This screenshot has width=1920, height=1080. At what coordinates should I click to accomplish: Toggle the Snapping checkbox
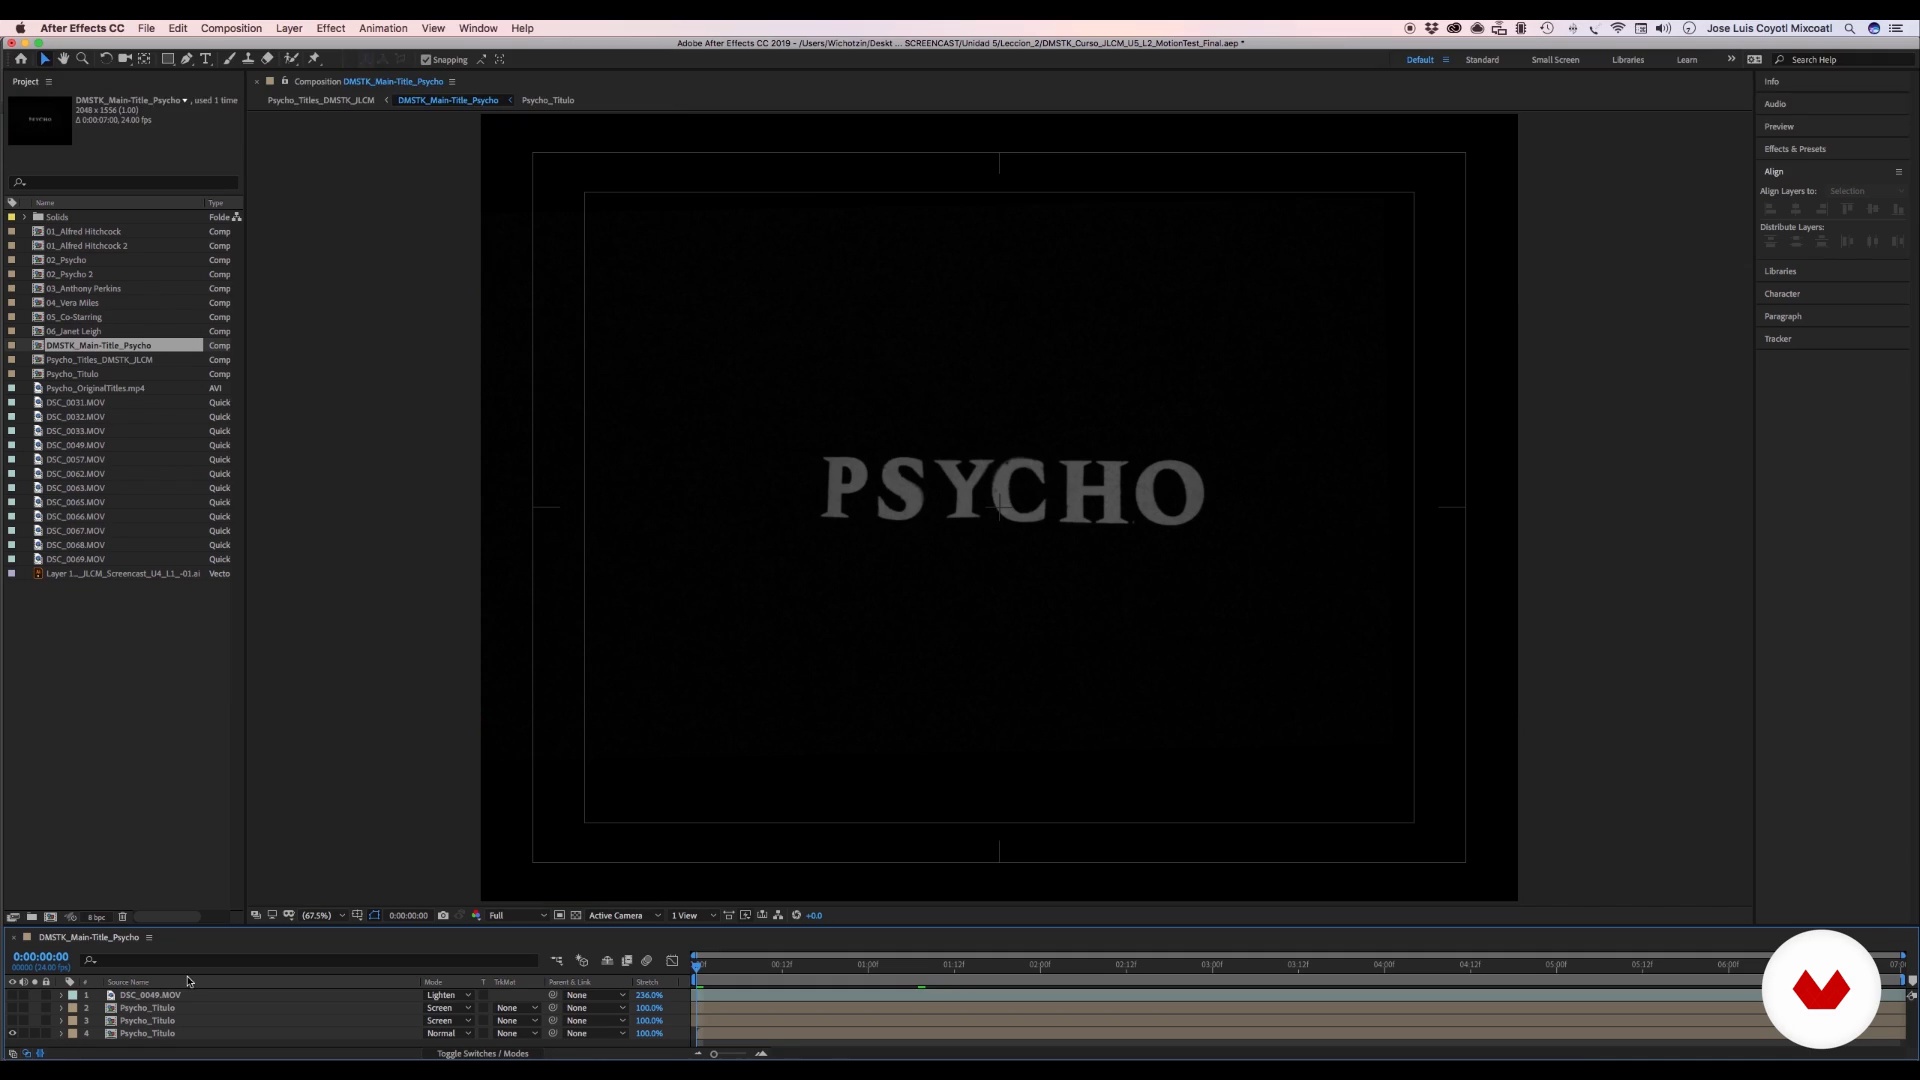426,60
